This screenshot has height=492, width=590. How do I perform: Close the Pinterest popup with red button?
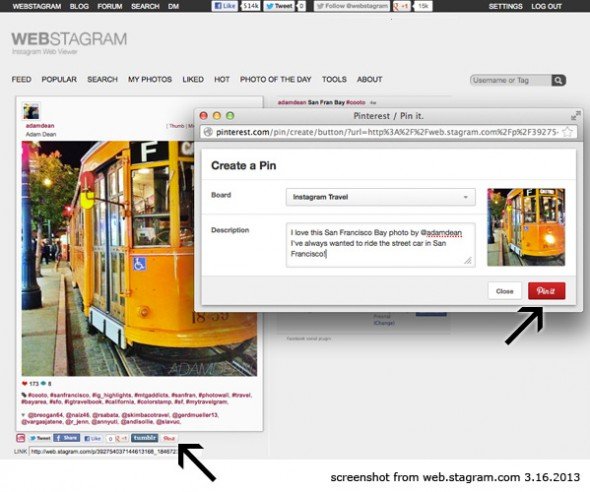coord(204,116)
